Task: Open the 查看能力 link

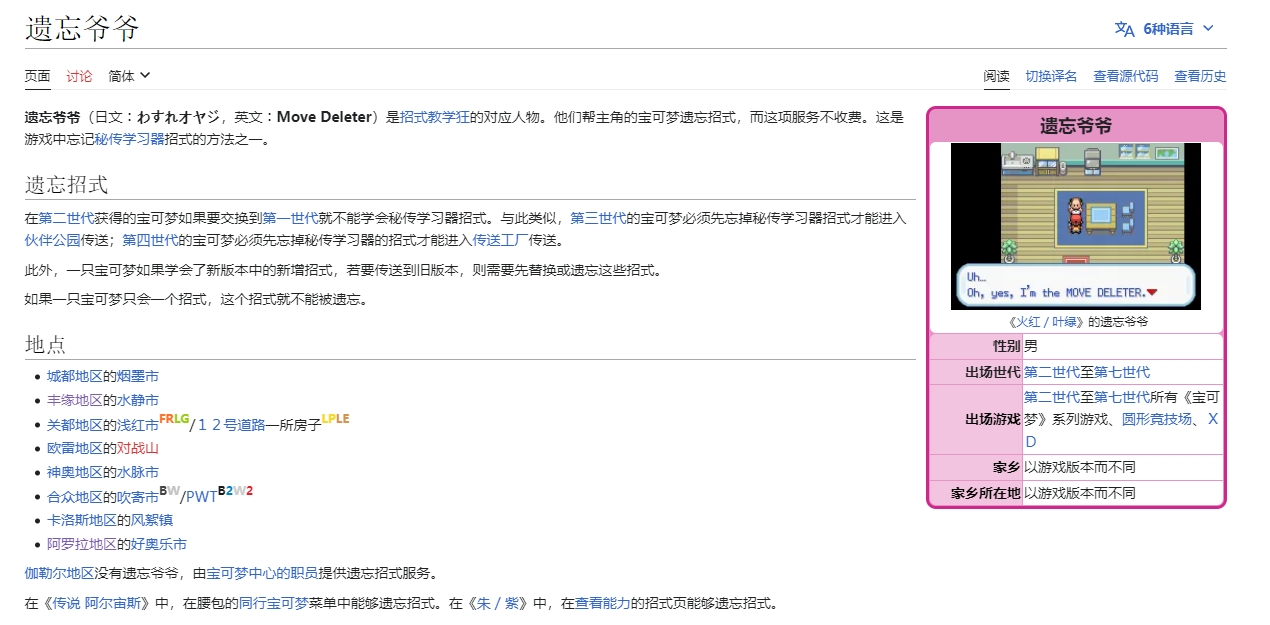Action: click(x=602, y=603)
